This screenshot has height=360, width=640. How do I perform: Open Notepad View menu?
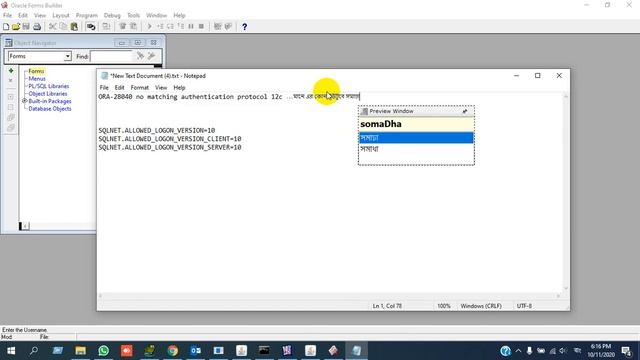pyautogui.click(x=161, y=87)
